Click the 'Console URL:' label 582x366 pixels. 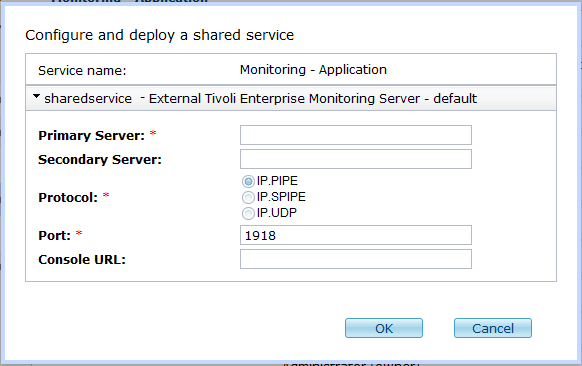(82, 259)
